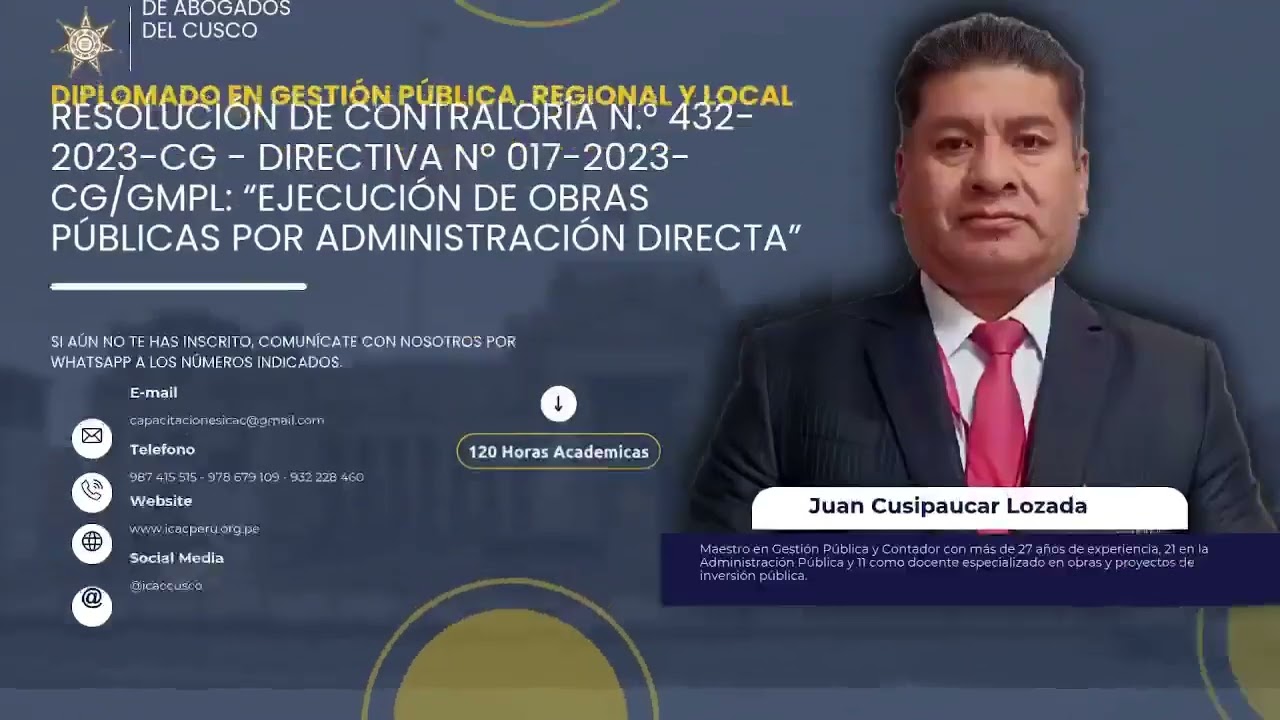The width and height of the screenshot is (1280, 720).
Task: Click the envelope email icon
Action: (x=92, y=437)
